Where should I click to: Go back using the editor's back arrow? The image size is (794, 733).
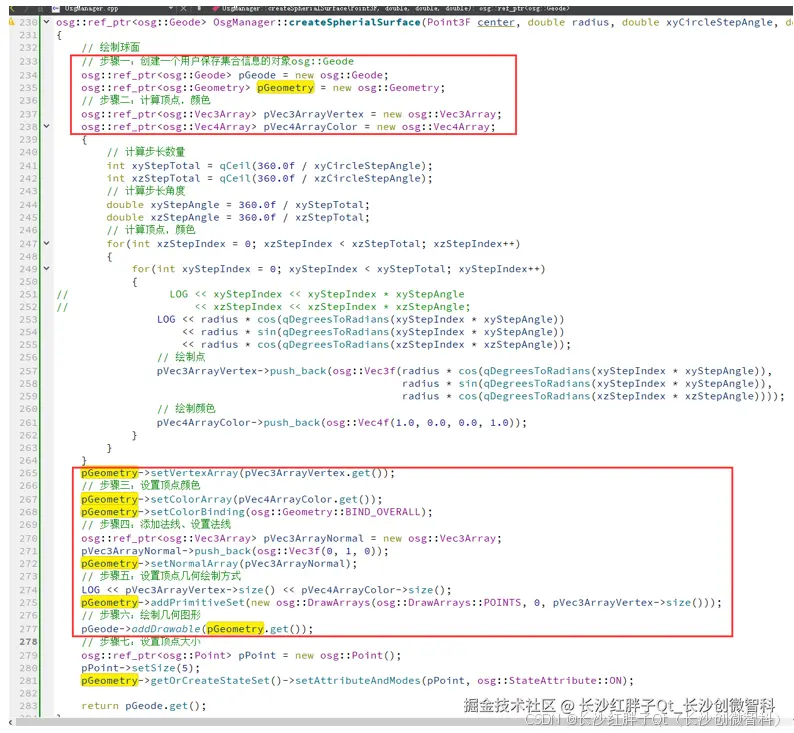12,9
